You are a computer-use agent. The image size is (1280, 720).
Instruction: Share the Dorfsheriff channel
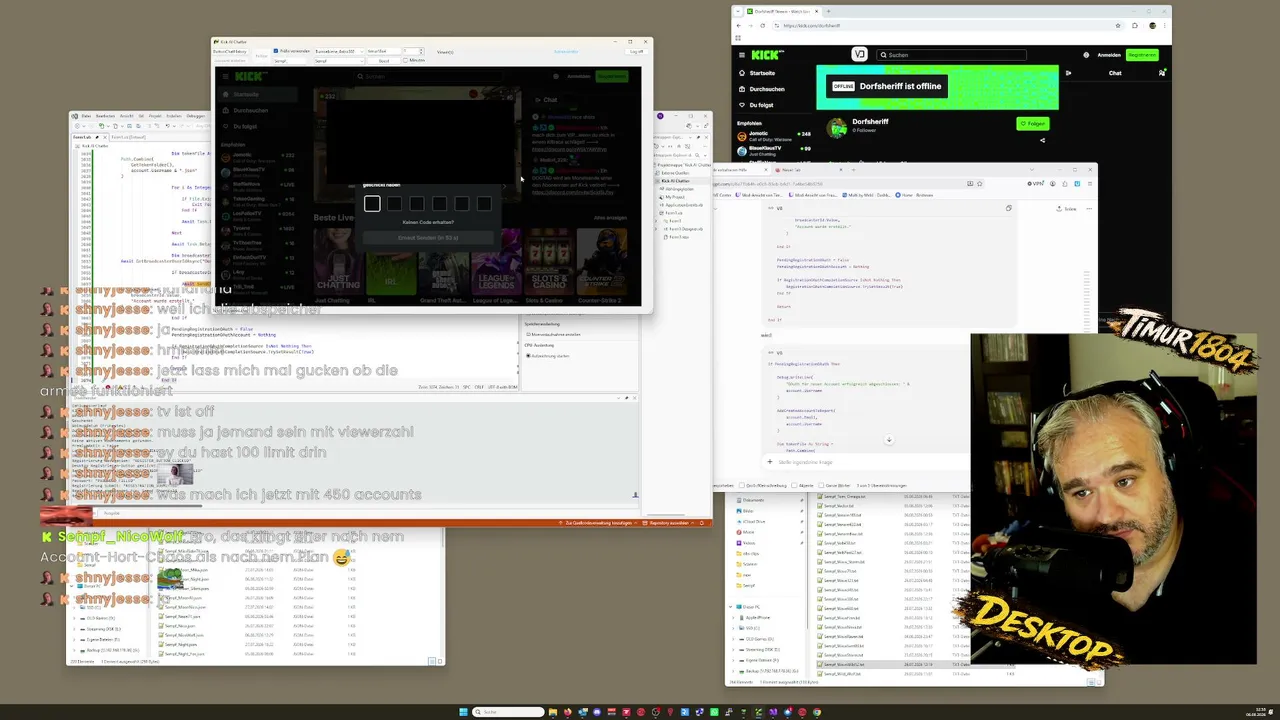1042,140
